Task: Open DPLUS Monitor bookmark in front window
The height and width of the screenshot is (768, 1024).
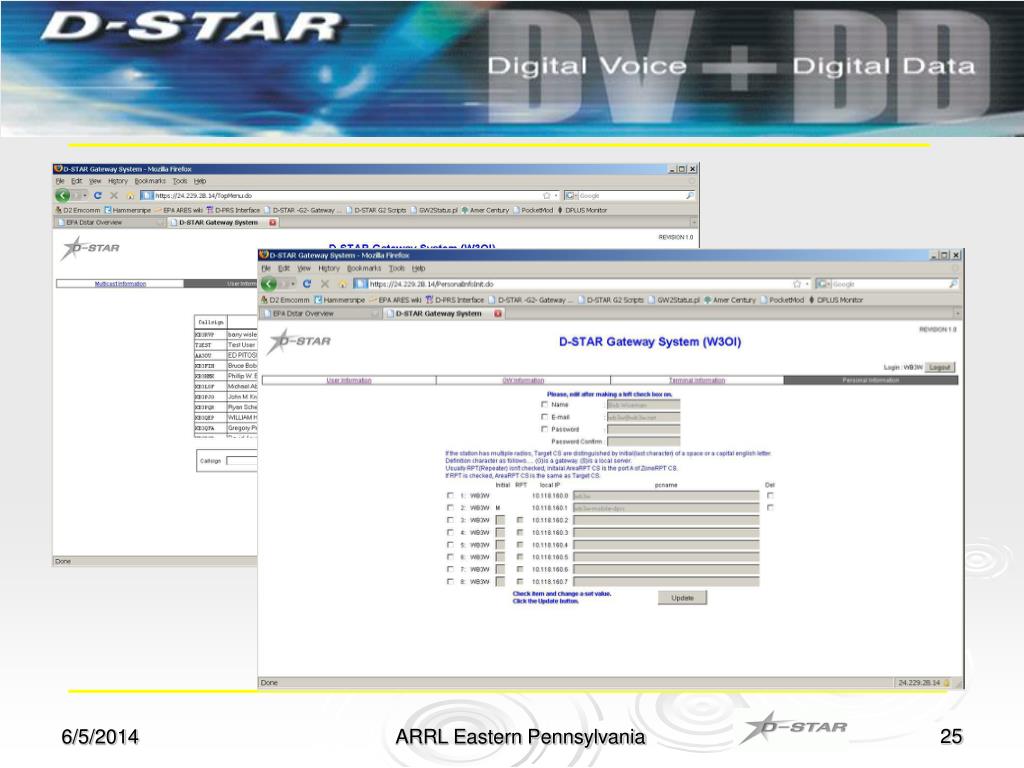Action: pyautogui.click(x=836, y=300)
